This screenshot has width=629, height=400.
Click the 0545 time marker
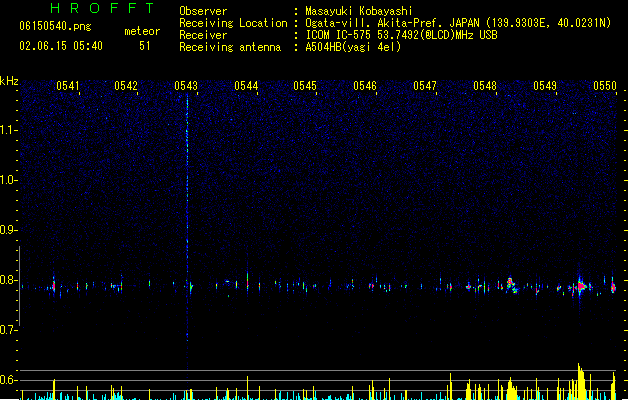click(305, 86)
